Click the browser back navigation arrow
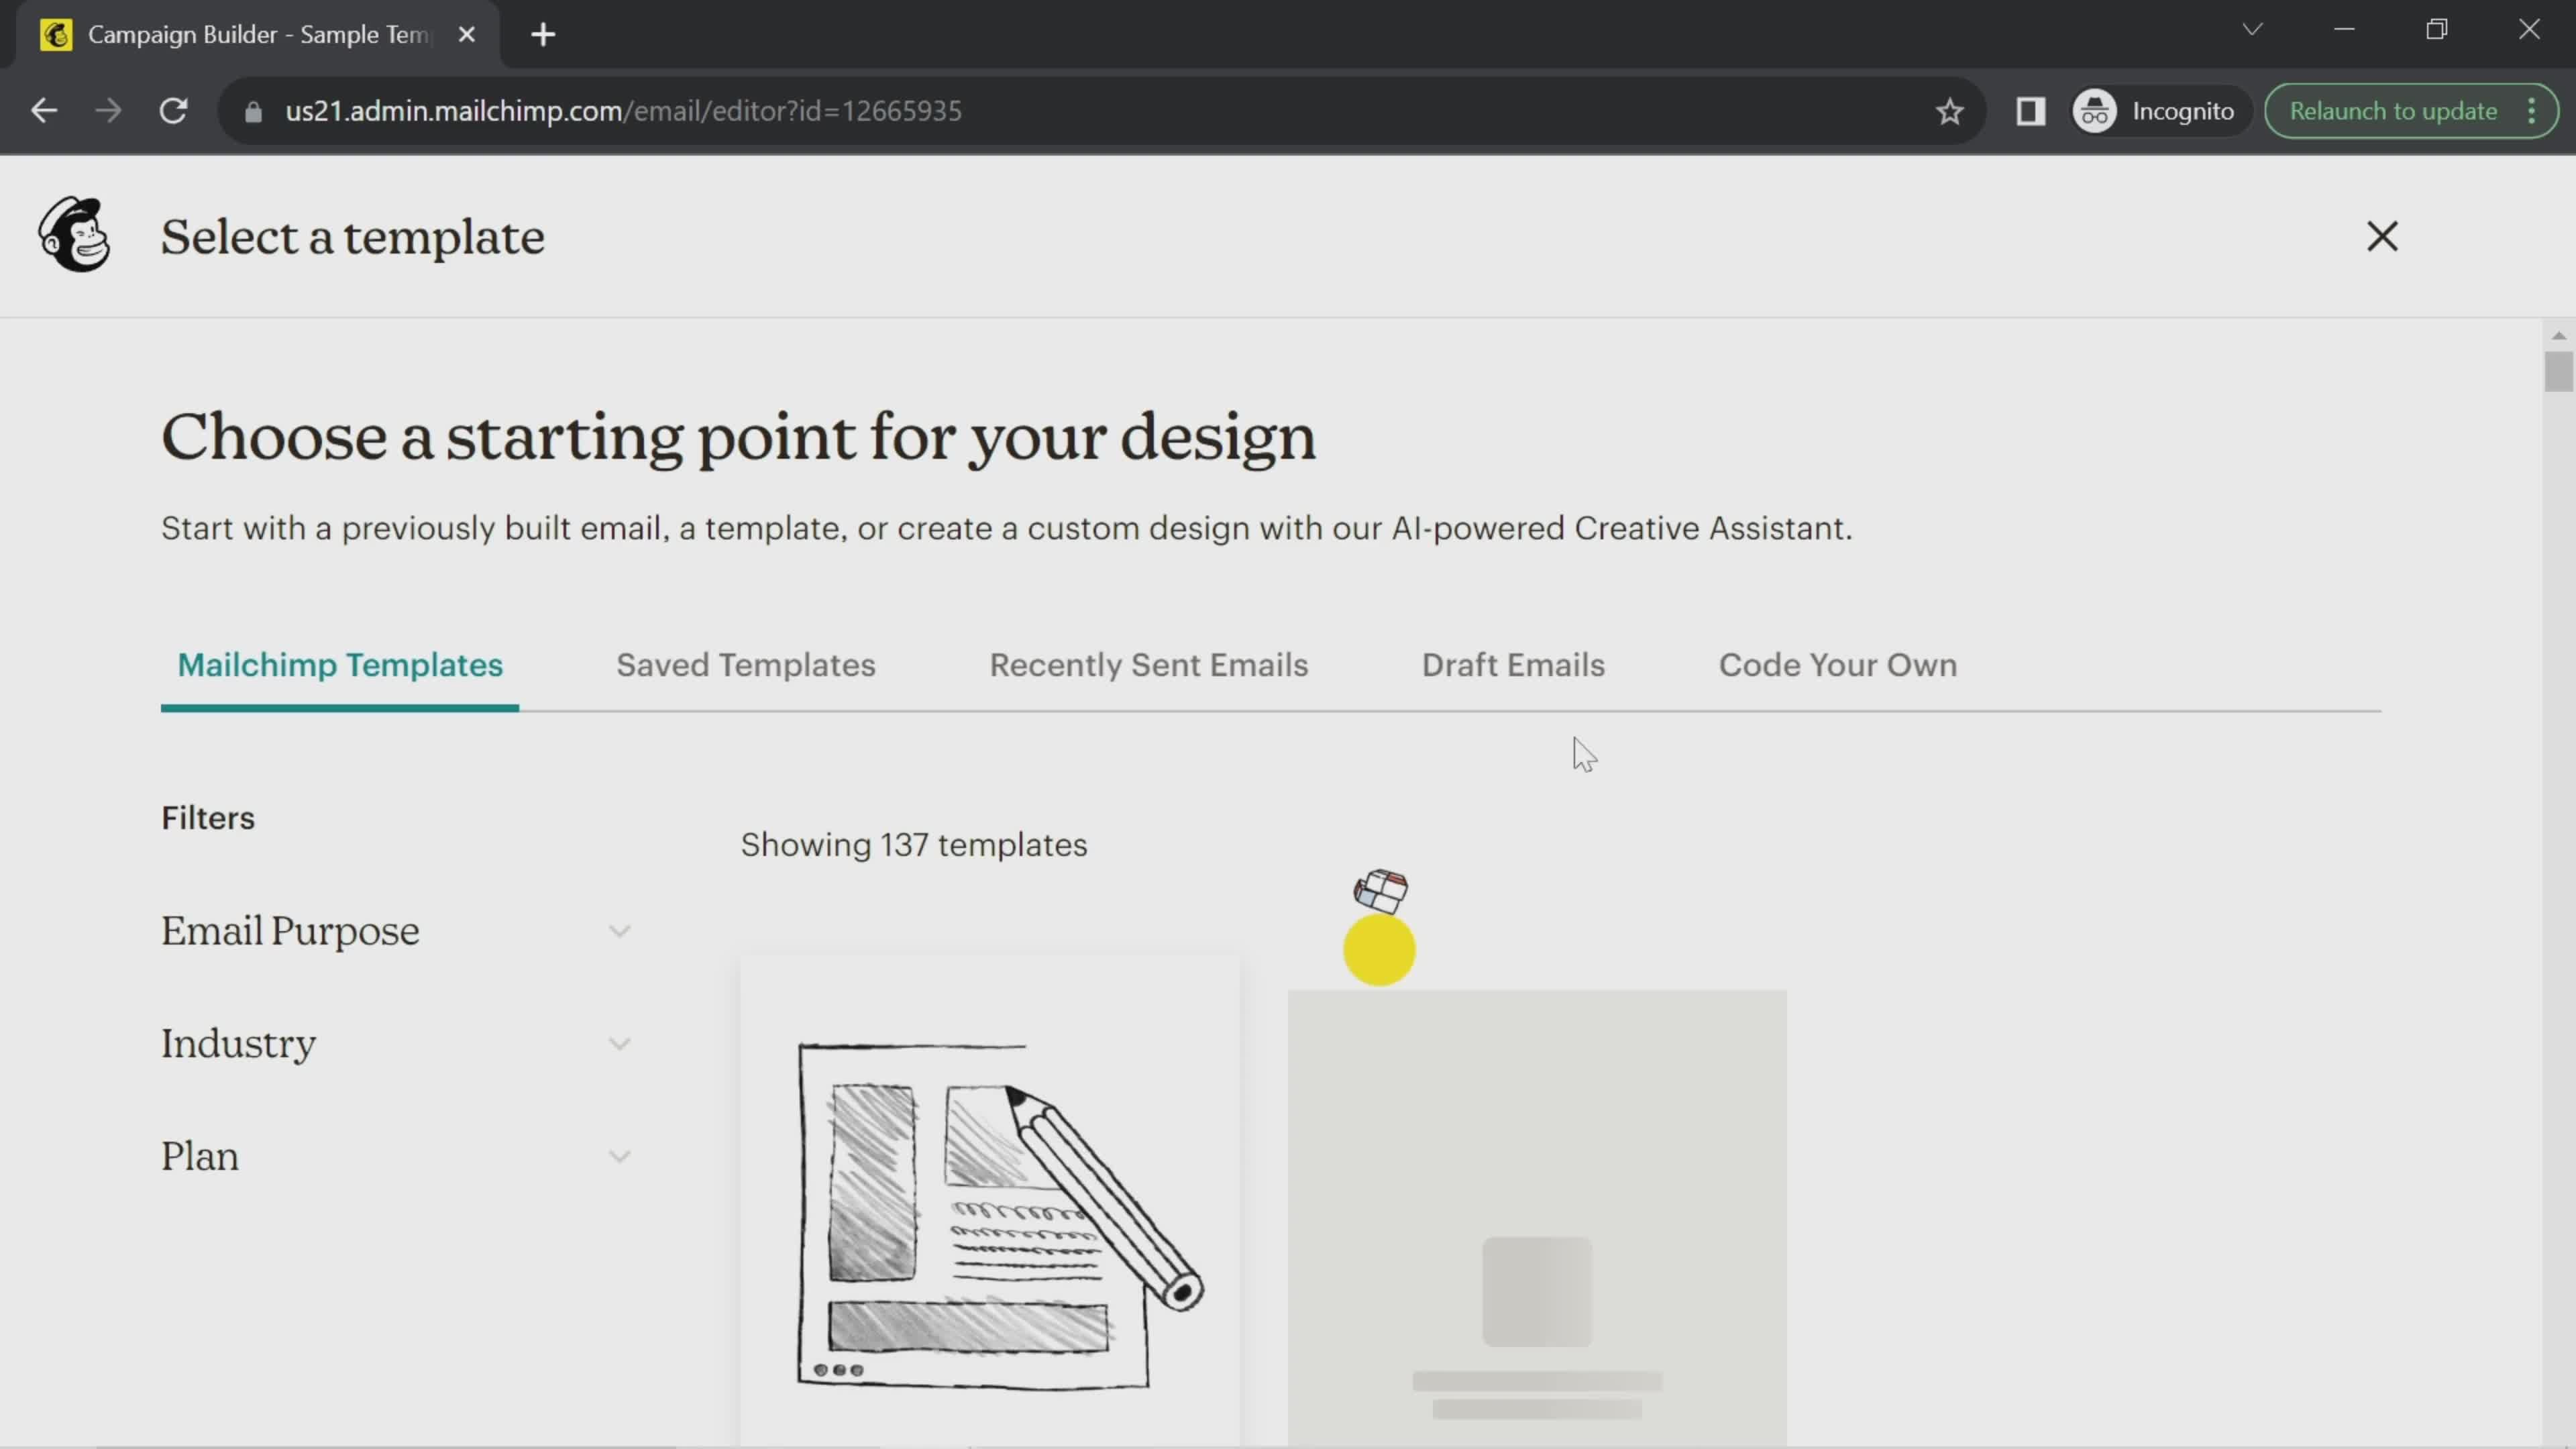 [x=44, y=110]
